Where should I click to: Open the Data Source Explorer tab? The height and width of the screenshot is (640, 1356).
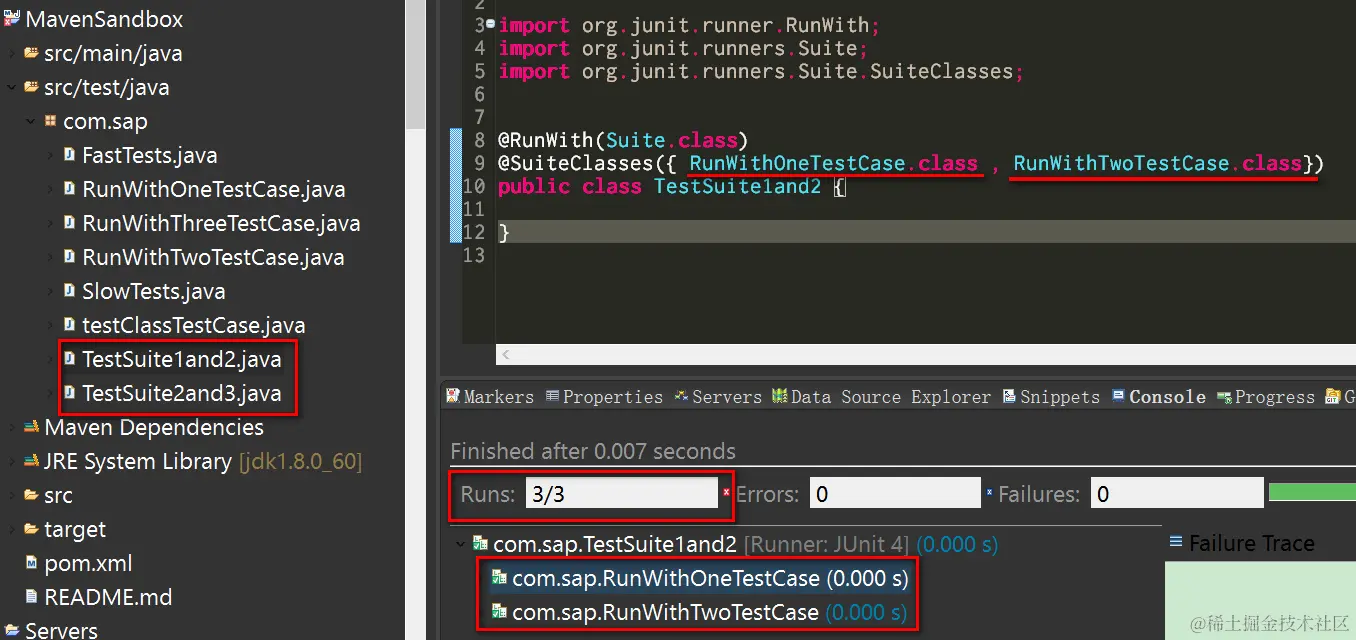(x=880, y=397)
